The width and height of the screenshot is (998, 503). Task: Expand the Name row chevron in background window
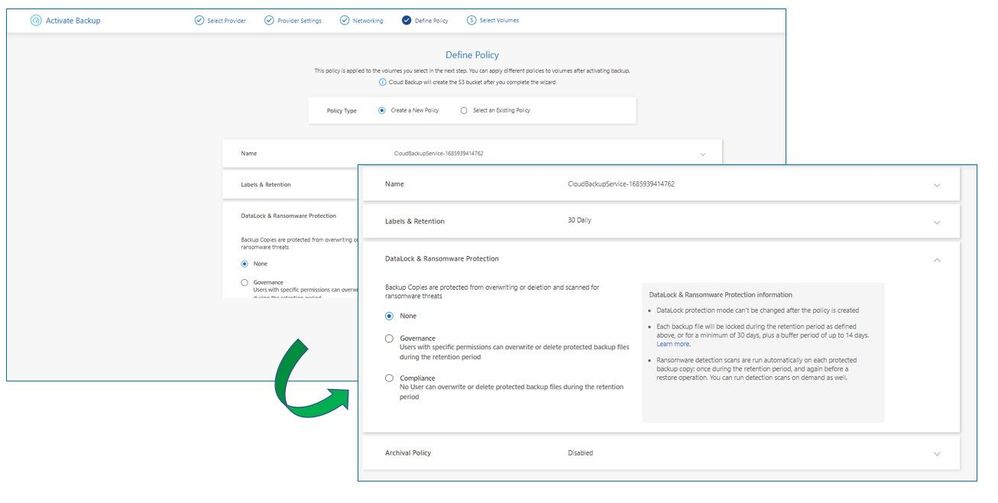(703, 154)
